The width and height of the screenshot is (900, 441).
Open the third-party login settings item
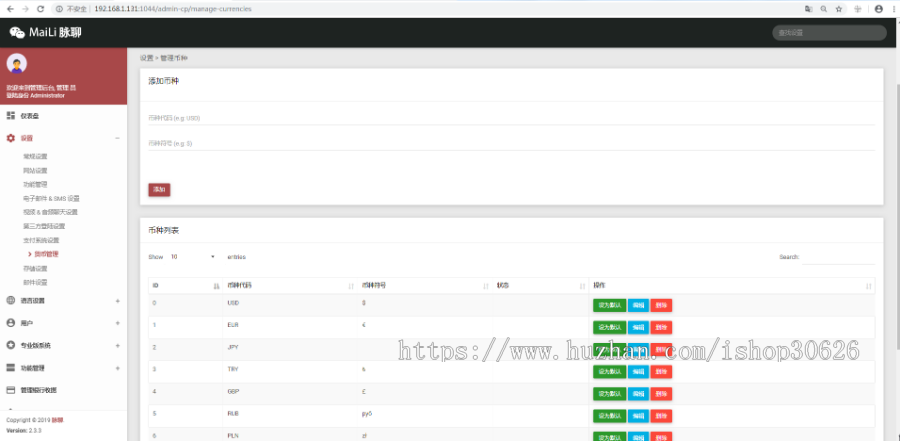44,226
